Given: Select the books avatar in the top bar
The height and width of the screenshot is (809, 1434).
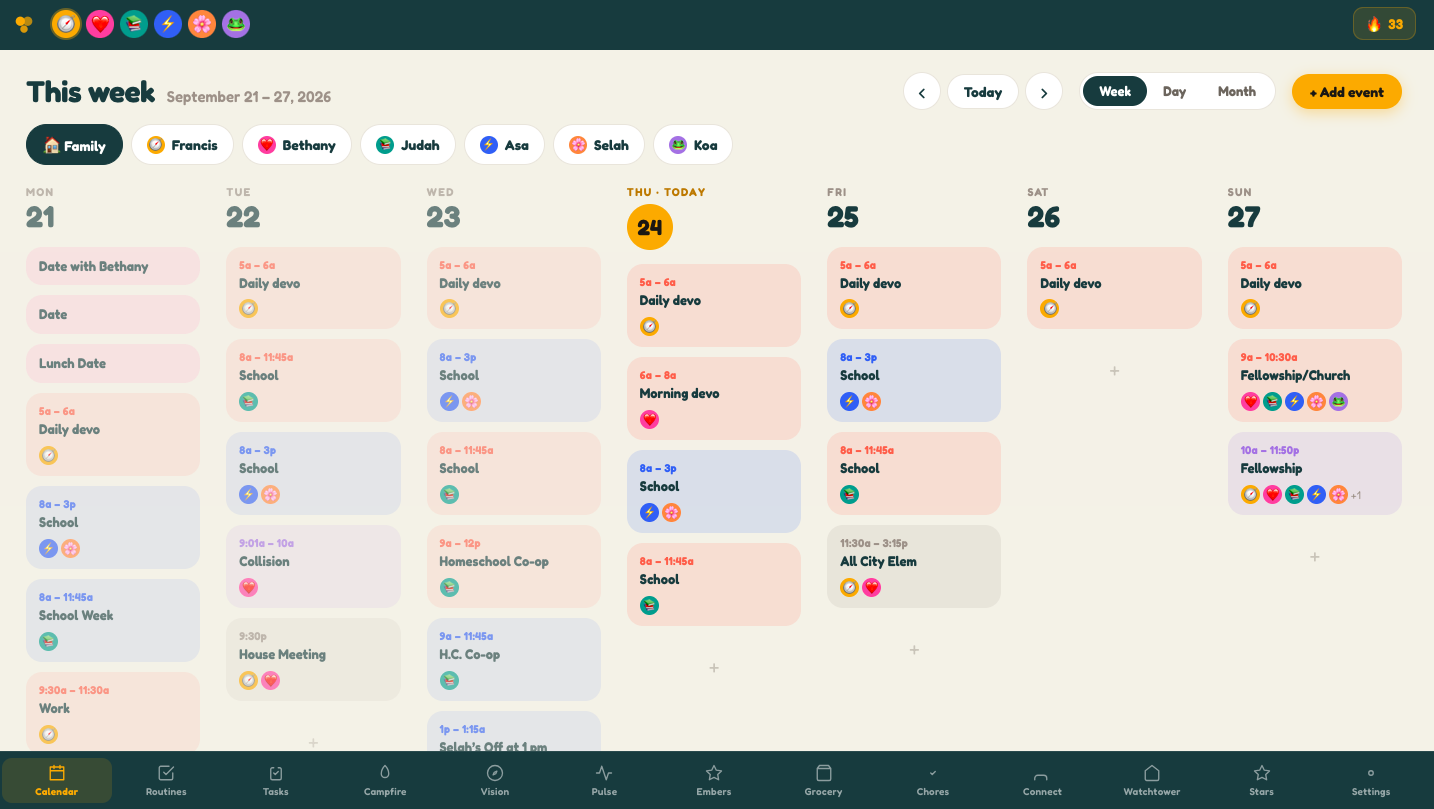Looking at the screenshot, I should coord(134,24).
